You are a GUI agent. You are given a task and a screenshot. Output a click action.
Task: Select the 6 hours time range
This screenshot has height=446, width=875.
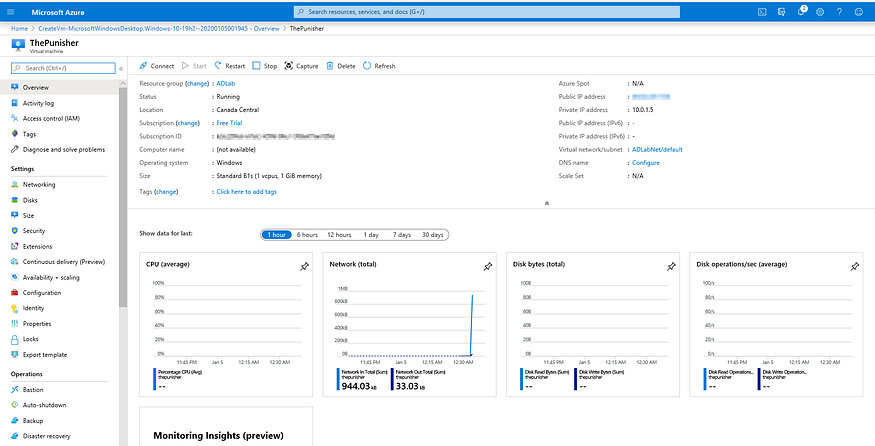307,234
